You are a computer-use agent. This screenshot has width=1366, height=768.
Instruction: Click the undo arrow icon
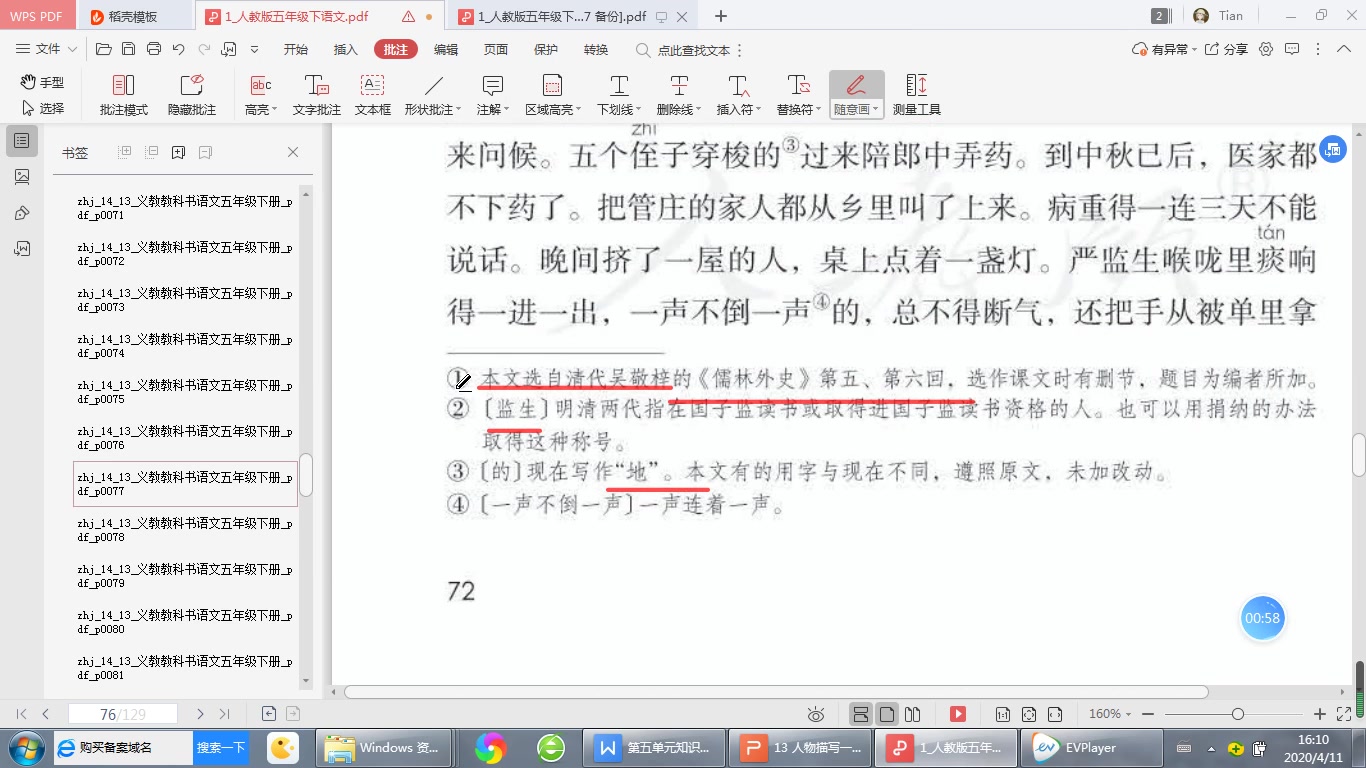[x=179, y=49]
